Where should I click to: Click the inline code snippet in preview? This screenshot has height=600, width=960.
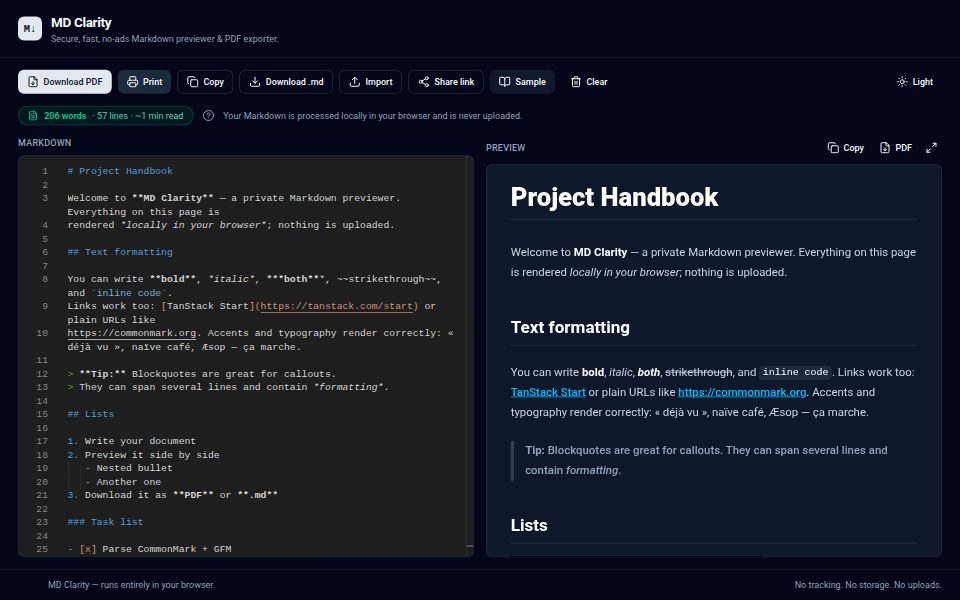pyautogui.click(x=795, y=372)
